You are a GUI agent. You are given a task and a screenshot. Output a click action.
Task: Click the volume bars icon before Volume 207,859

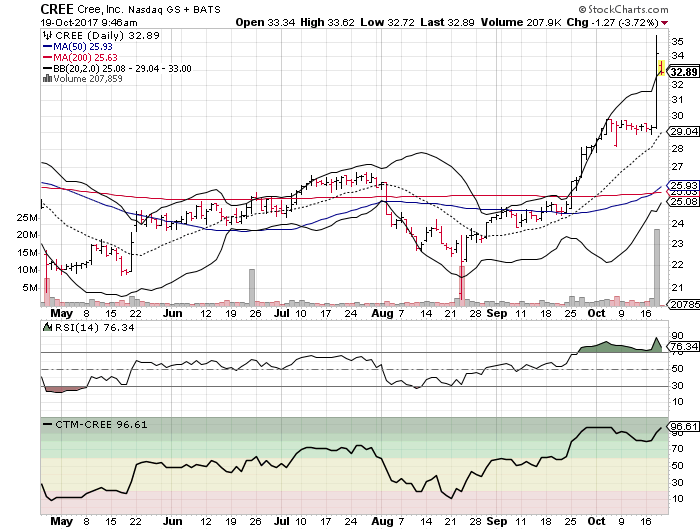tap(47, 79)
